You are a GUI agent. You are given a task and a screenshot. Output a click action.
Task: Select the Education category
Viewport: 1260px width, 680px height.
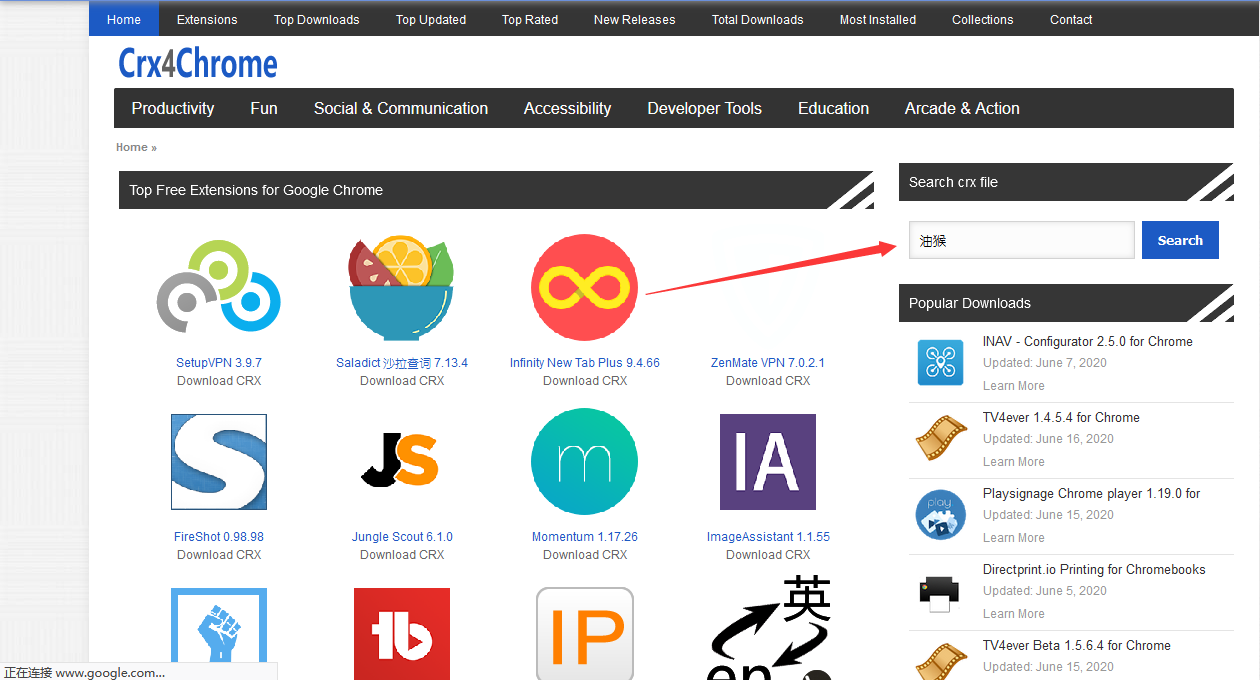click(833, 108)
